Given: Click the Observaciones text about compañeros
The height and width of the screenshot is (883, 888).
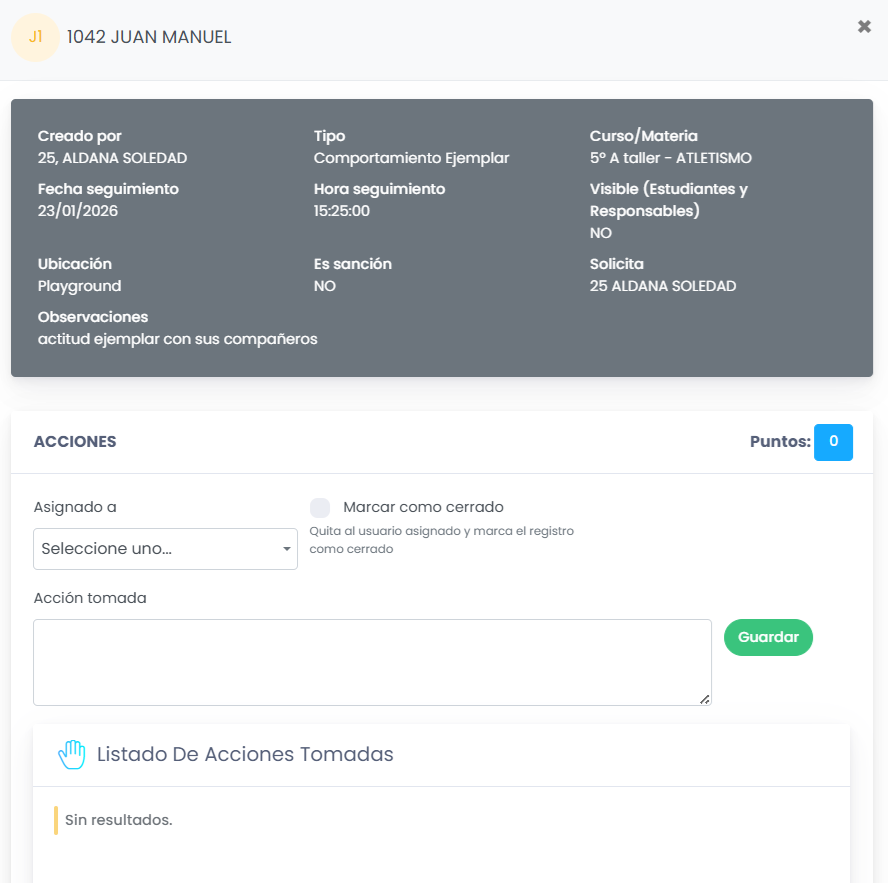Looking at the screenshot, I should point(177,339).
